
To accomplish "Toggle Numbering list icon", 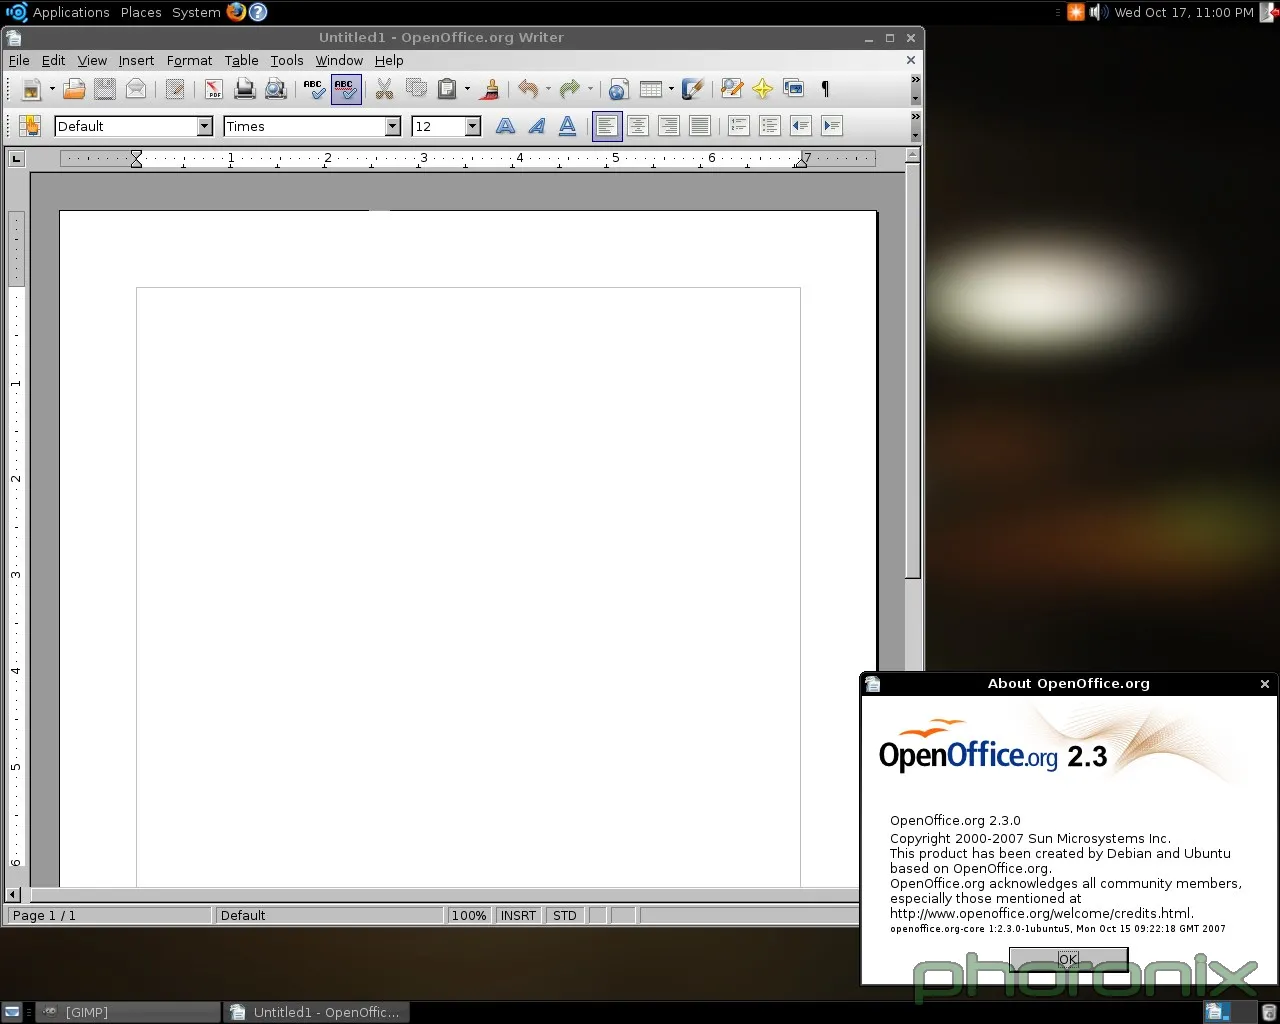I will tap(739, 126).
